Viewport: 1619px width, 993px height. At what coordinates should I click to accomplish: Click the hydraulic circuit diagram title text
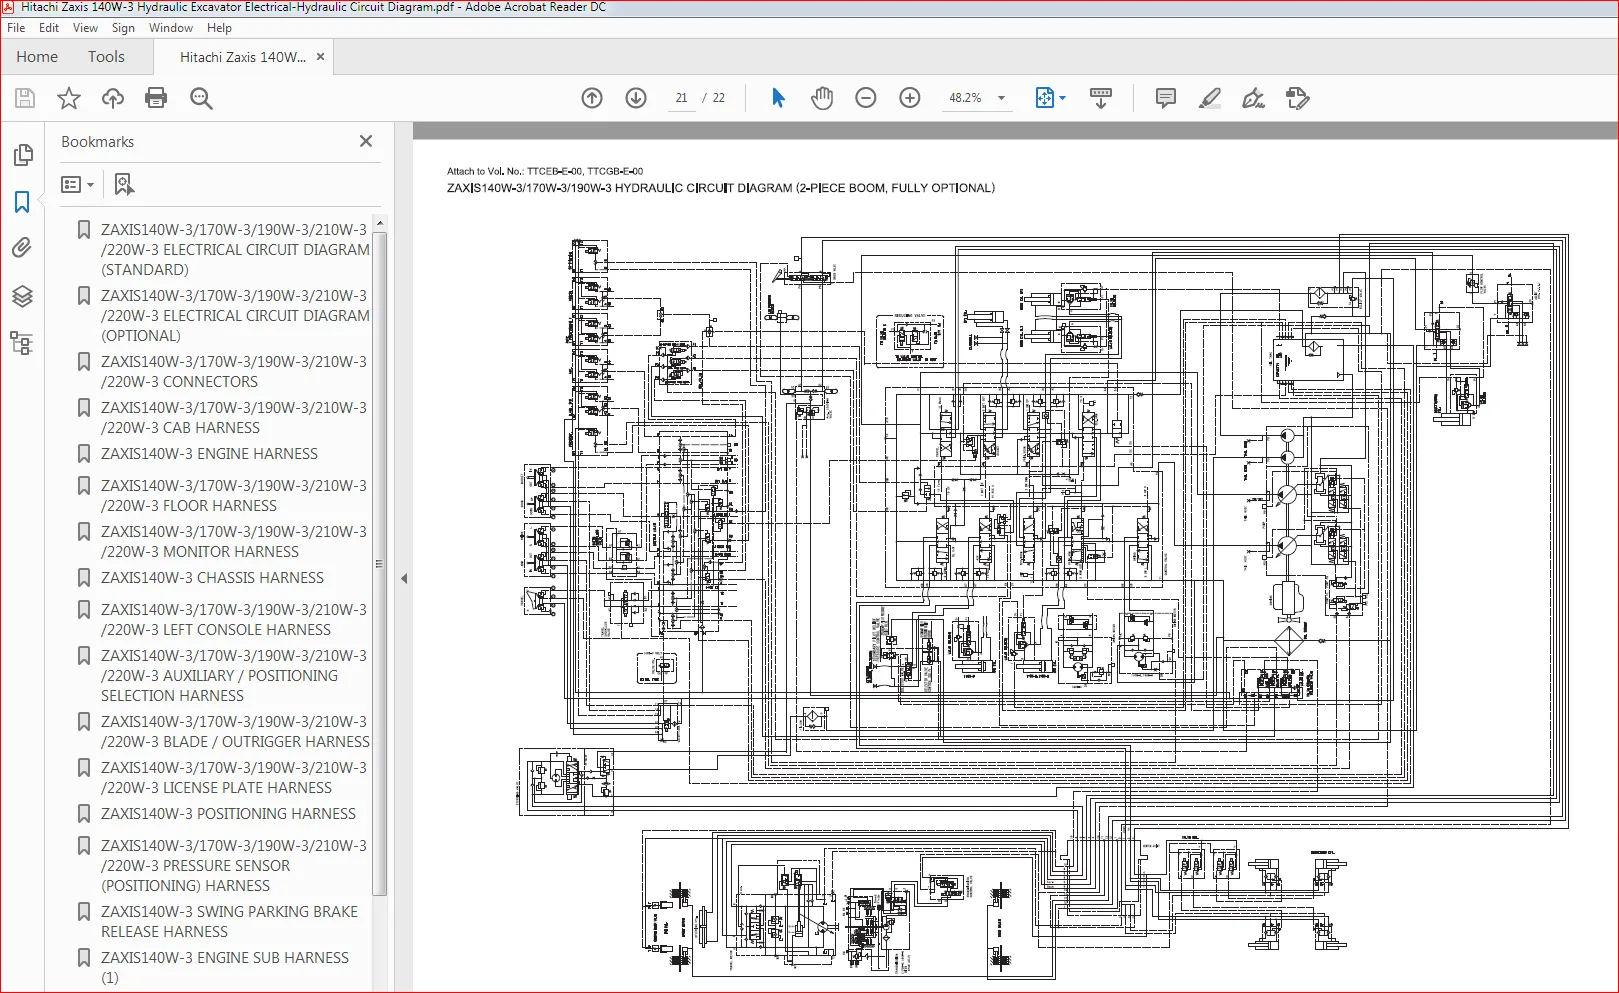[720, 188]
